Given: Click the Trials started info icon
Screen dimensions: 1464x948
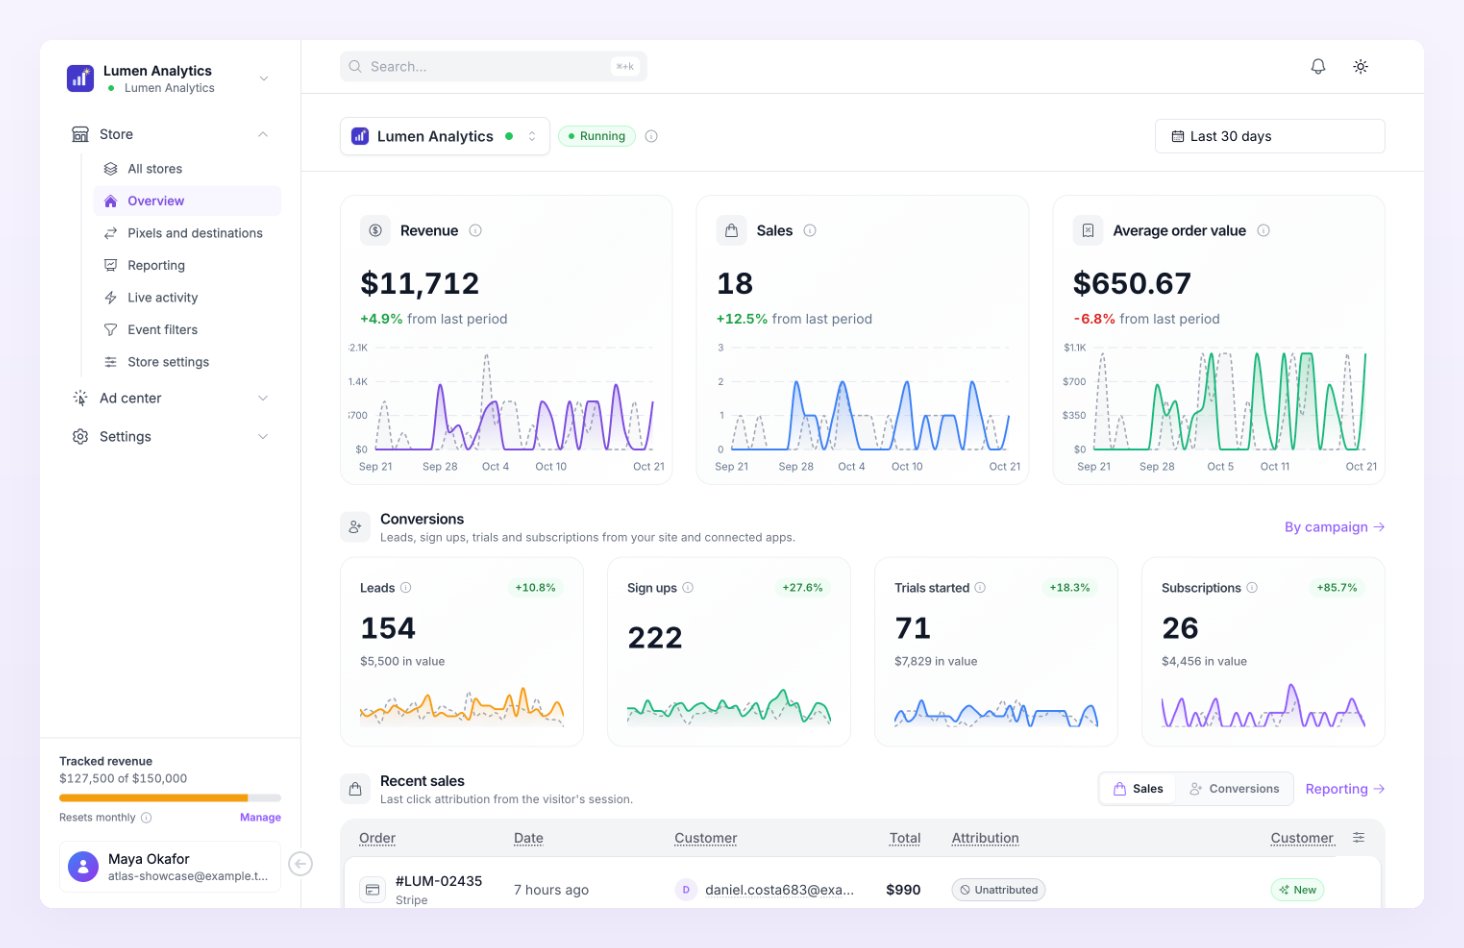Looking at the screenshot, I should [x=980, y=588].
